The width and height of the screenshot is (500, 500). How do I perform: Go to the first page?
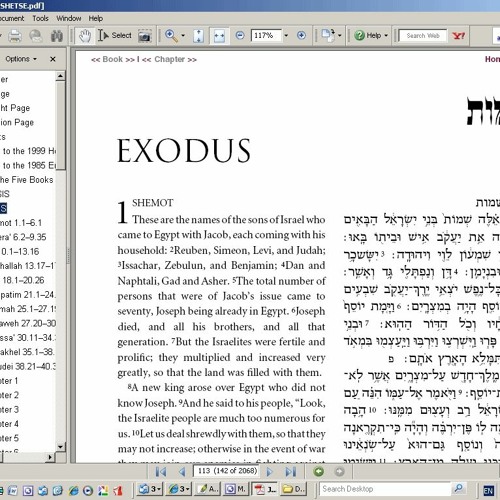(x=161, y=471)
